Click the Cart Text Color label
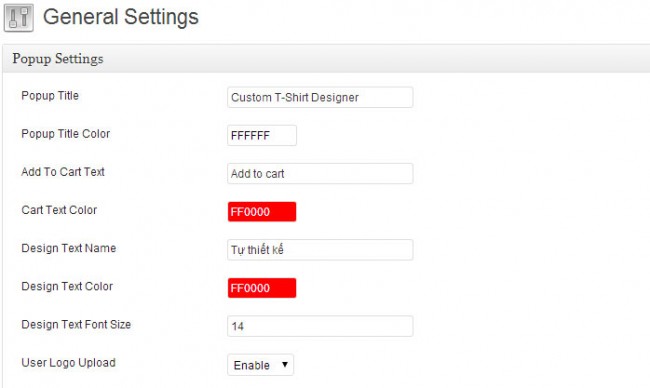Viewport: 650px width, 388px height. pyautogui.click(x=59, y=210)
